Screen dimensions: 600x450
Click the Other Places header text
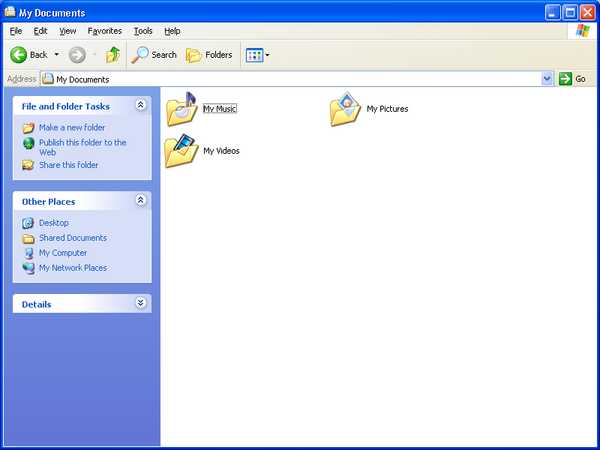[48, 202]
